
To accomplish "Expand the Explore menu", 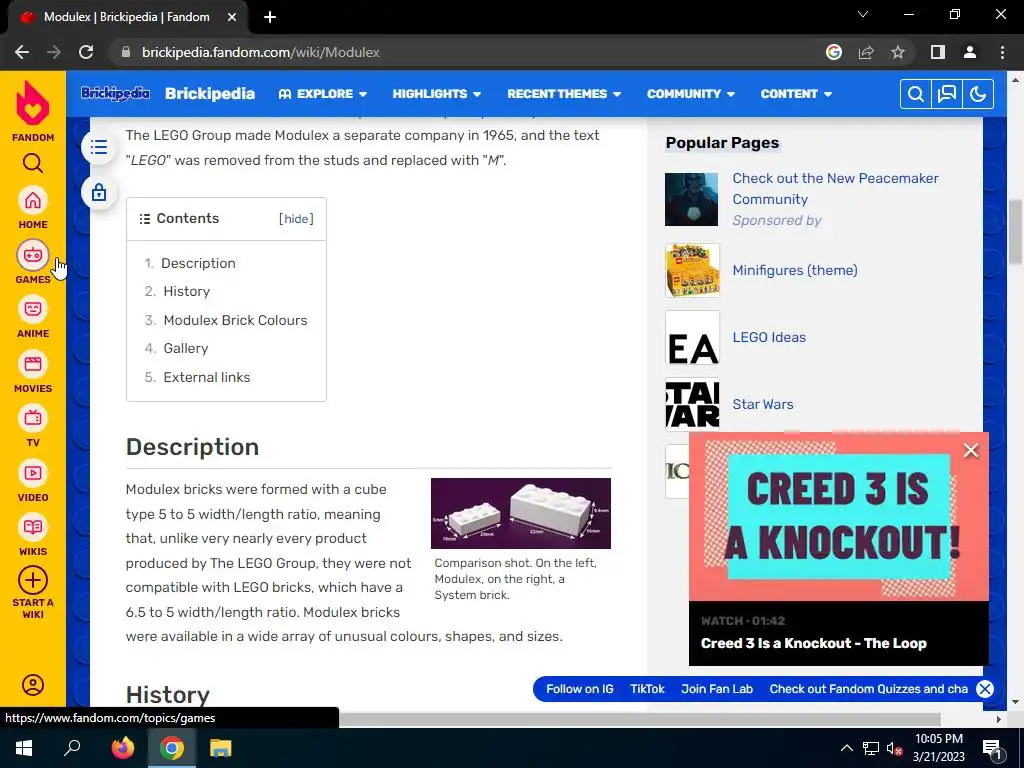I will [323, 94].
